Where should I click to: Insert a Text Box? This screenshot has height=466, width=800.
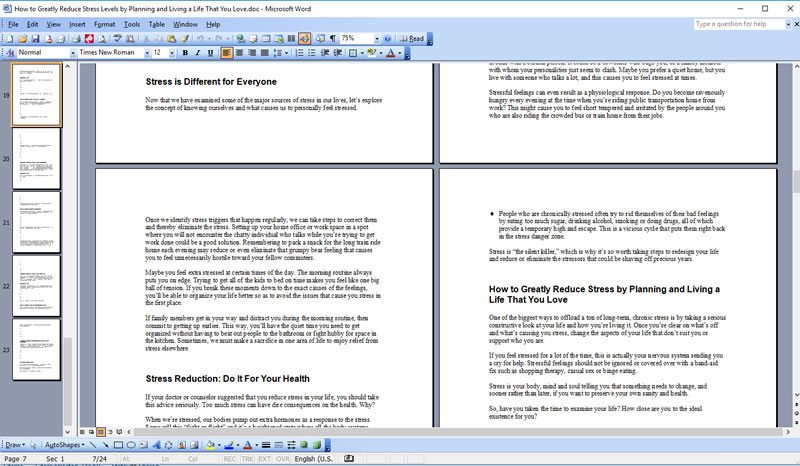[143, 445]
